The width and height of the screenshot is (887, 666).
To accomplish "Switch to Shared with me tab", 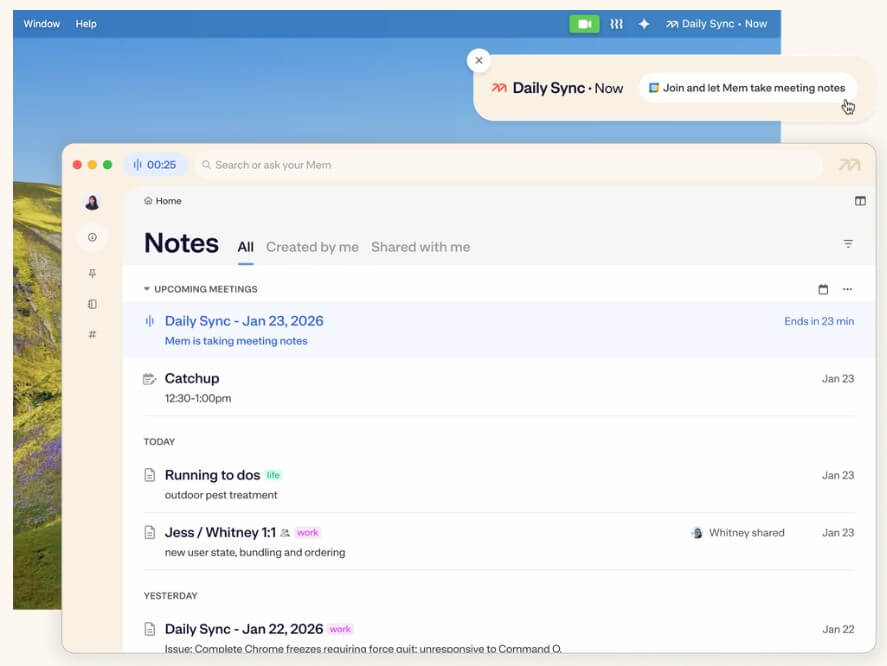I will [420, 247].
